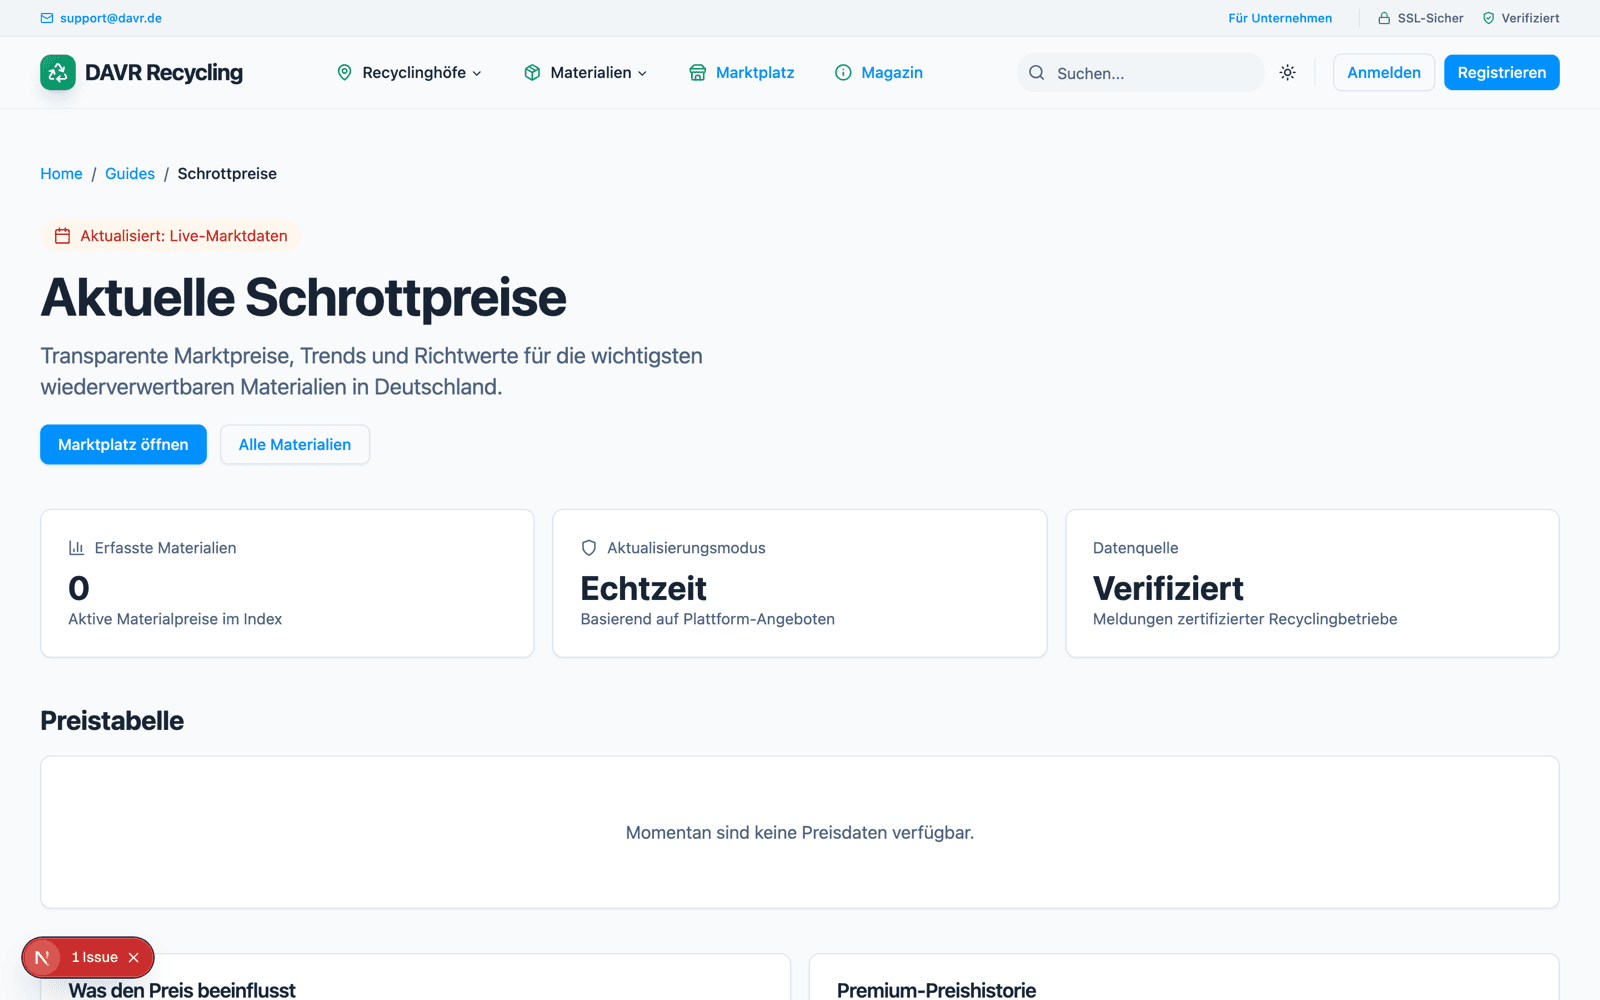Image resolution: width=1600 pixels, height=1000 pixels.
Task: Click the Echtzeit value text
Action: (x=644, y=588)
